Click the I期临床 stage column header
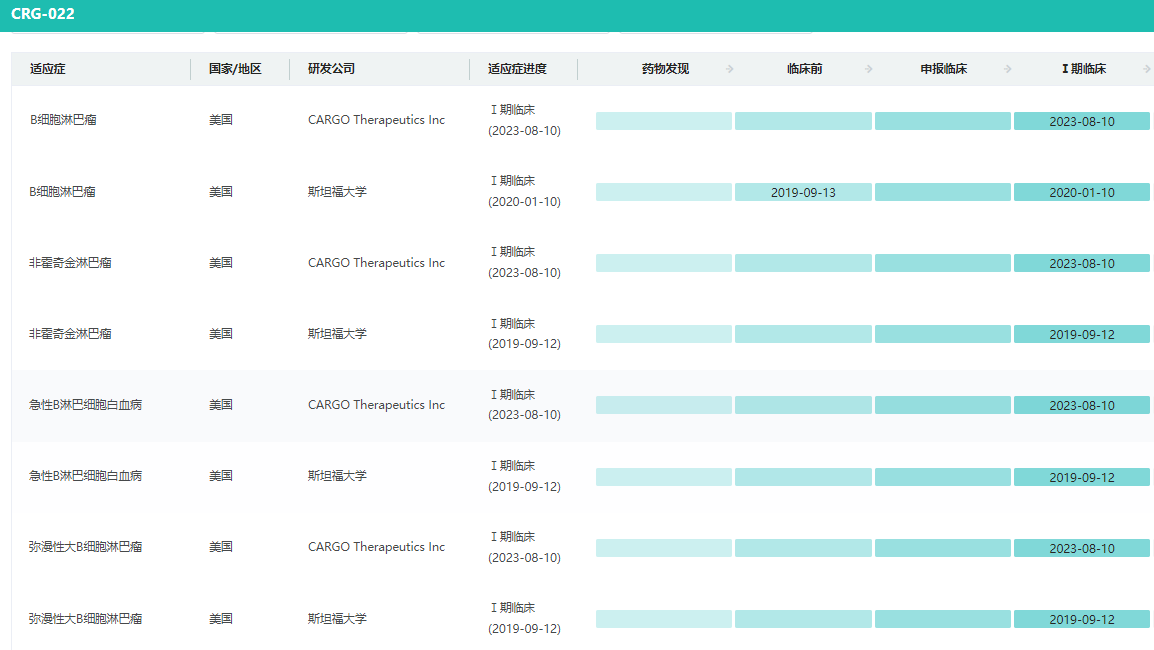 coord(1083,68)
